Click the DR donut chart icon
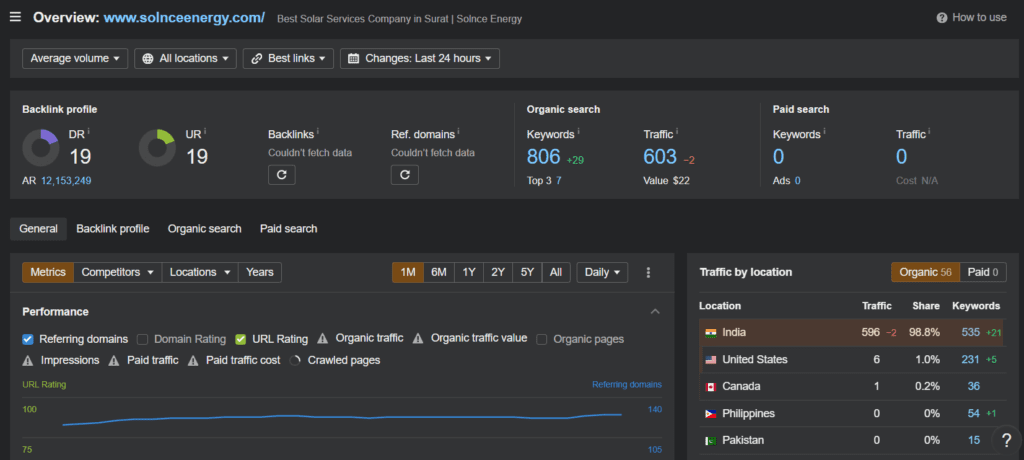This screenshot has width=1024, height=460. click(x=41, y=148)
